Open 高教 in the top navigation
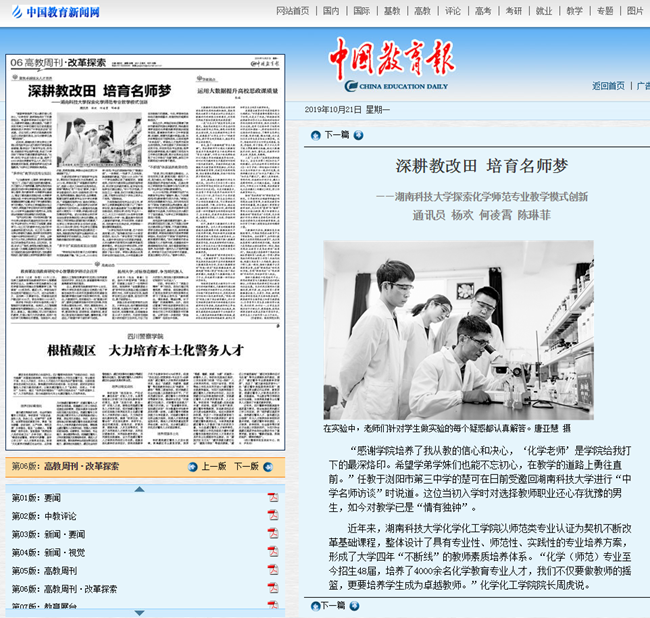This screenshot has height=618, width=650. coord(422,11)
